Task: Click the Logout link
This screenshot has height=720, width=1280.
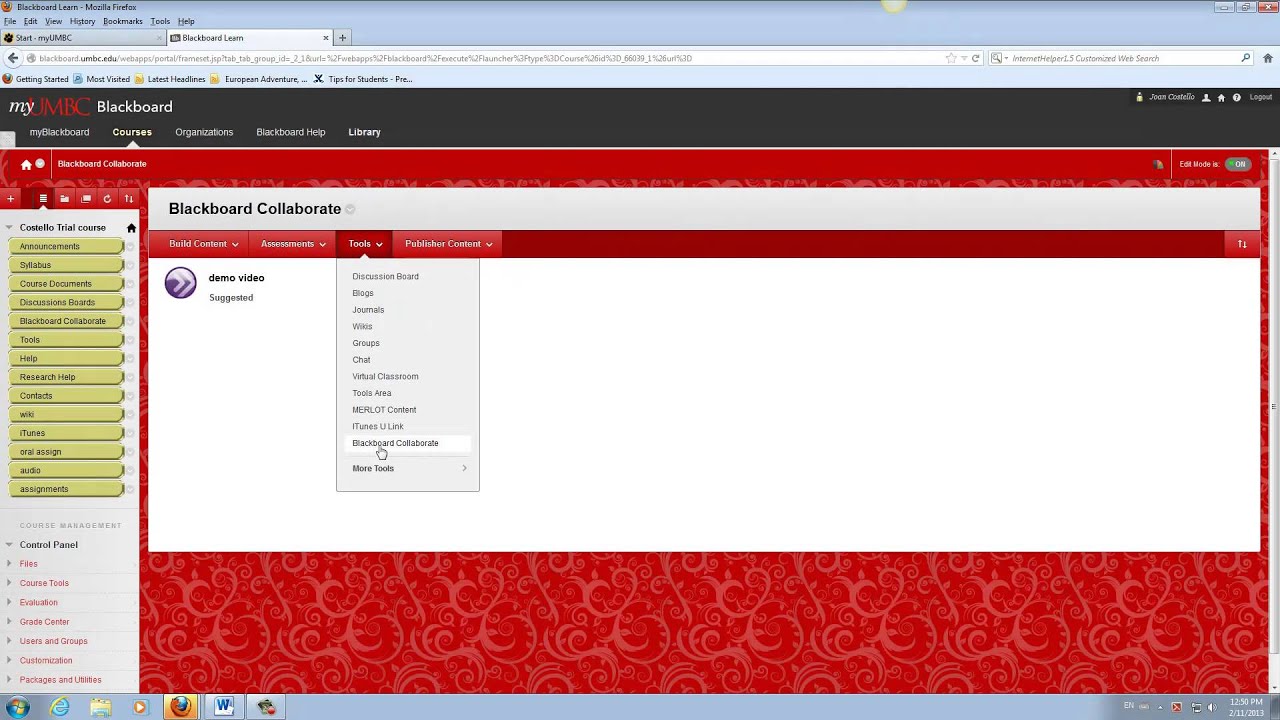Action: 1261,97
